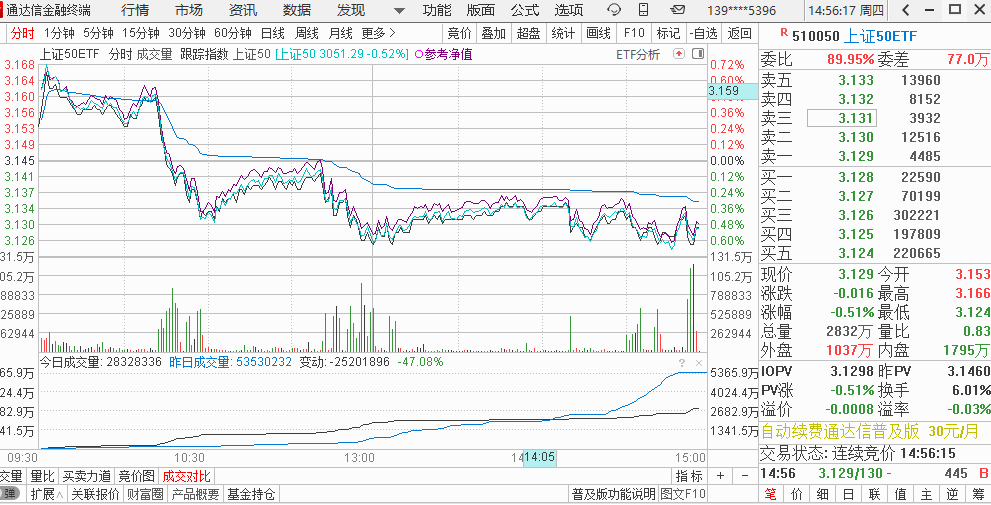
Task: Open the 公式 menu
Action: click(525, 10)
